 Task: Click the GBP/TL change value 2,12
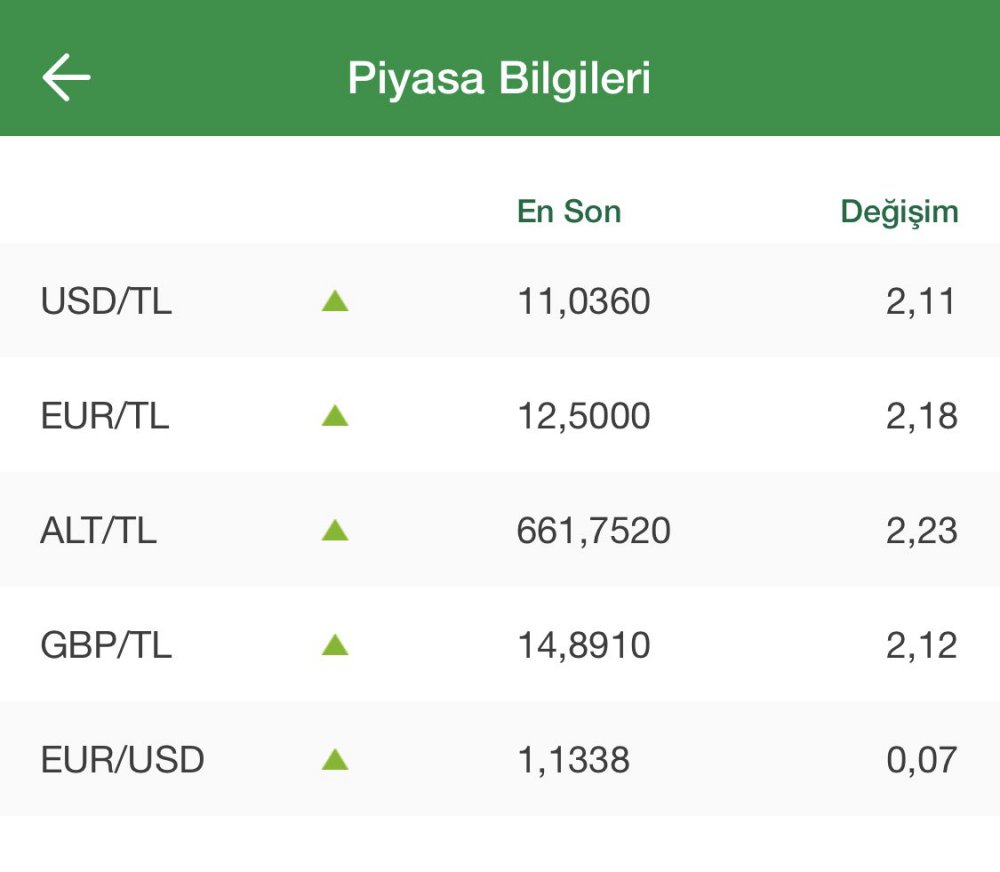pos(921,646)
